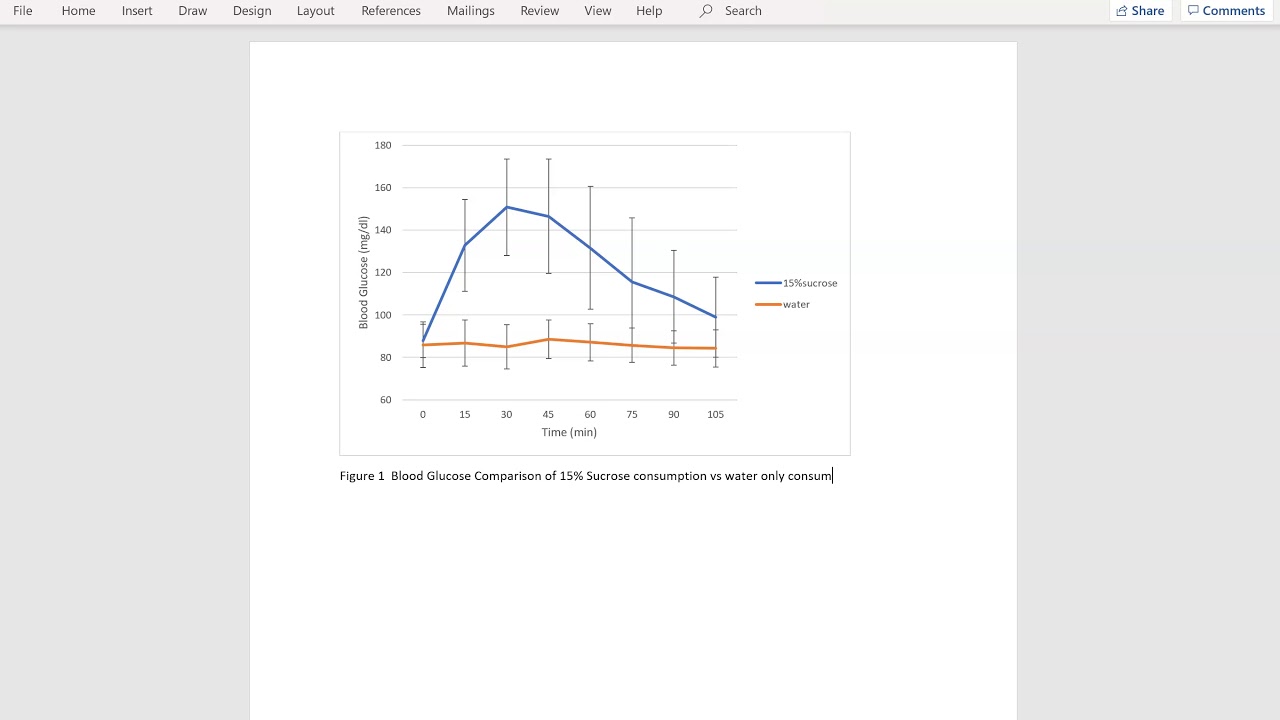Open the Comments pane button
The height and width of the screenshot is (720, 1280).
(x=1226, y=11)
